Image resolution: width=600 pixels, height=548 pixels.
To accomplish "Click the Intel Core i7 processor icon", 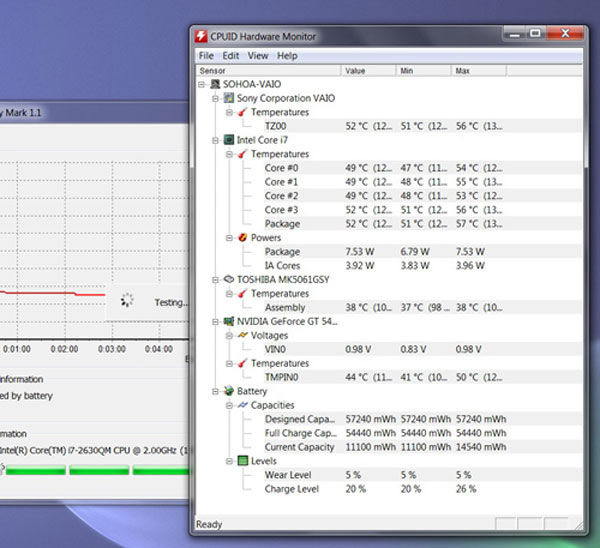I will [x=228, y=141].
